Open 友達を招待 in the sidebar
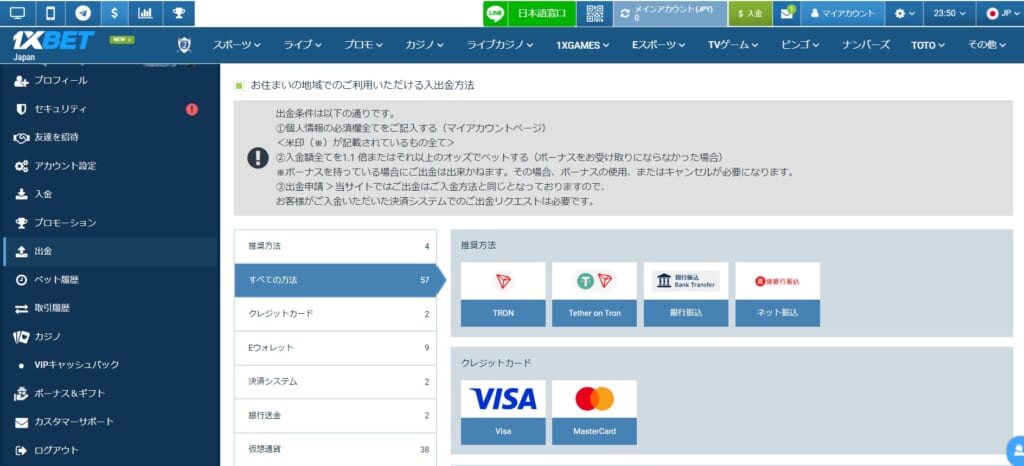The width and height of the screenshot is (1024, 466). 110,137
